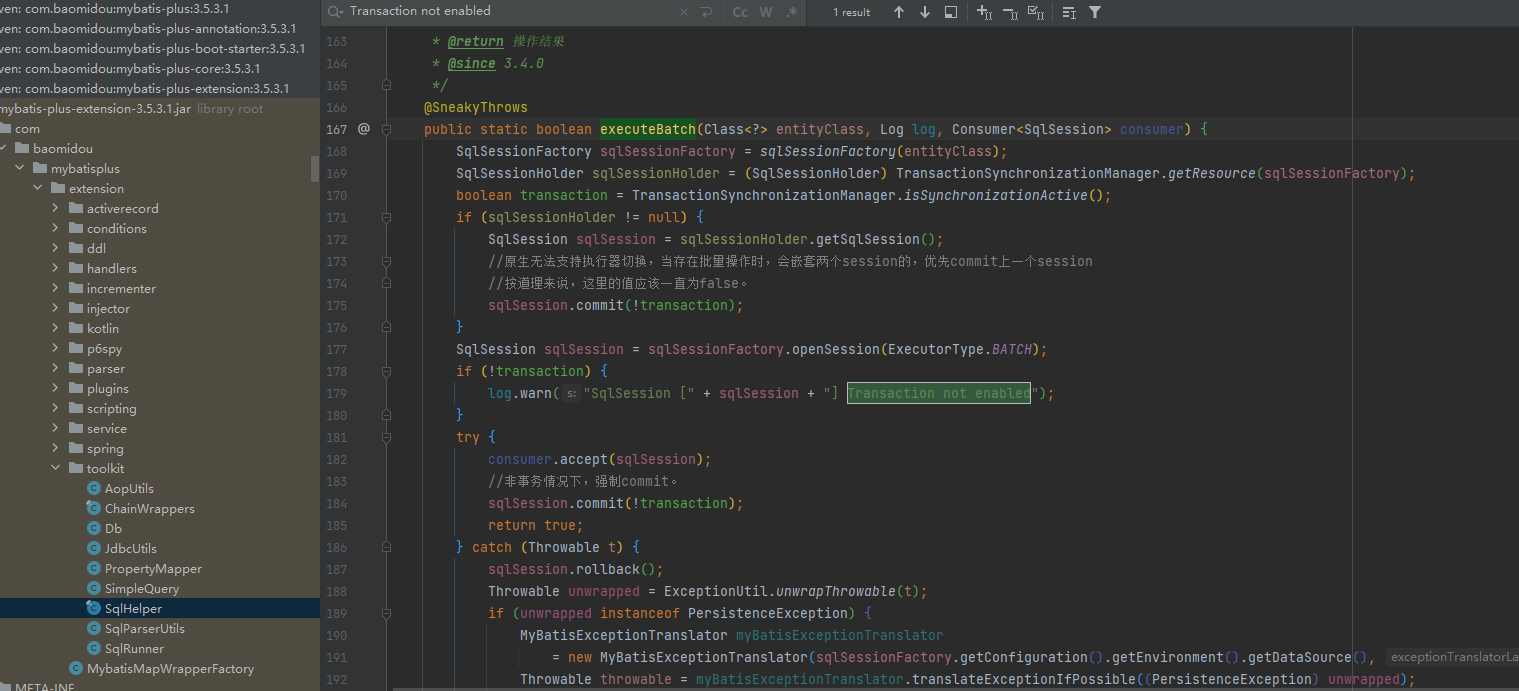Click the search history magnifier icon
1519x691 pixels.
[336, 12]
